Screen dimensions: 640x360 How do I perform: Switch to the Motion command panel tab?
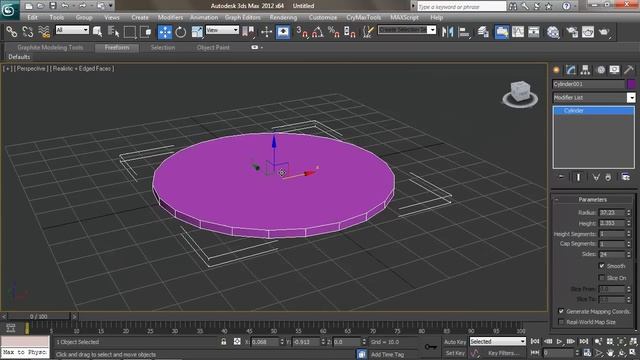[x=601, y=70]
